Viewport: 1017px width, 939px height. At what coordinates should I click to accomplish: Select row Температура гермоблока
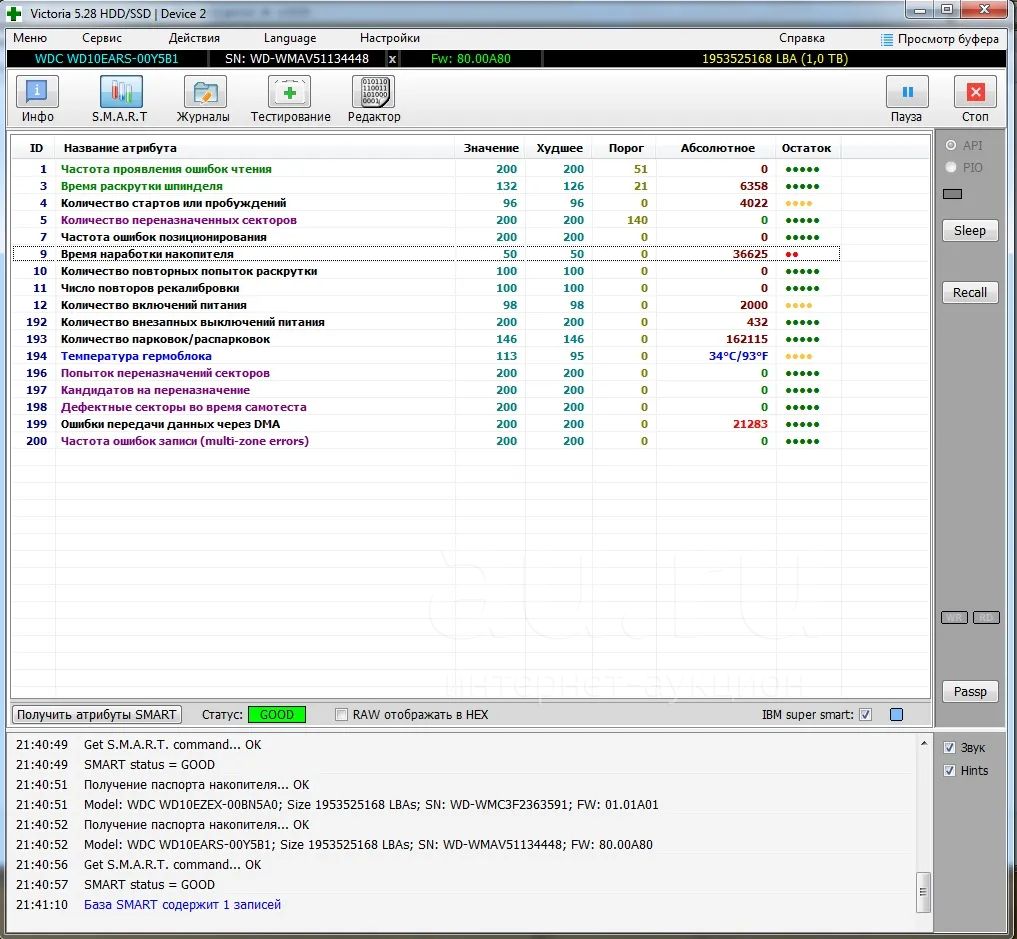pyautogui.click(x=426, y=356)
